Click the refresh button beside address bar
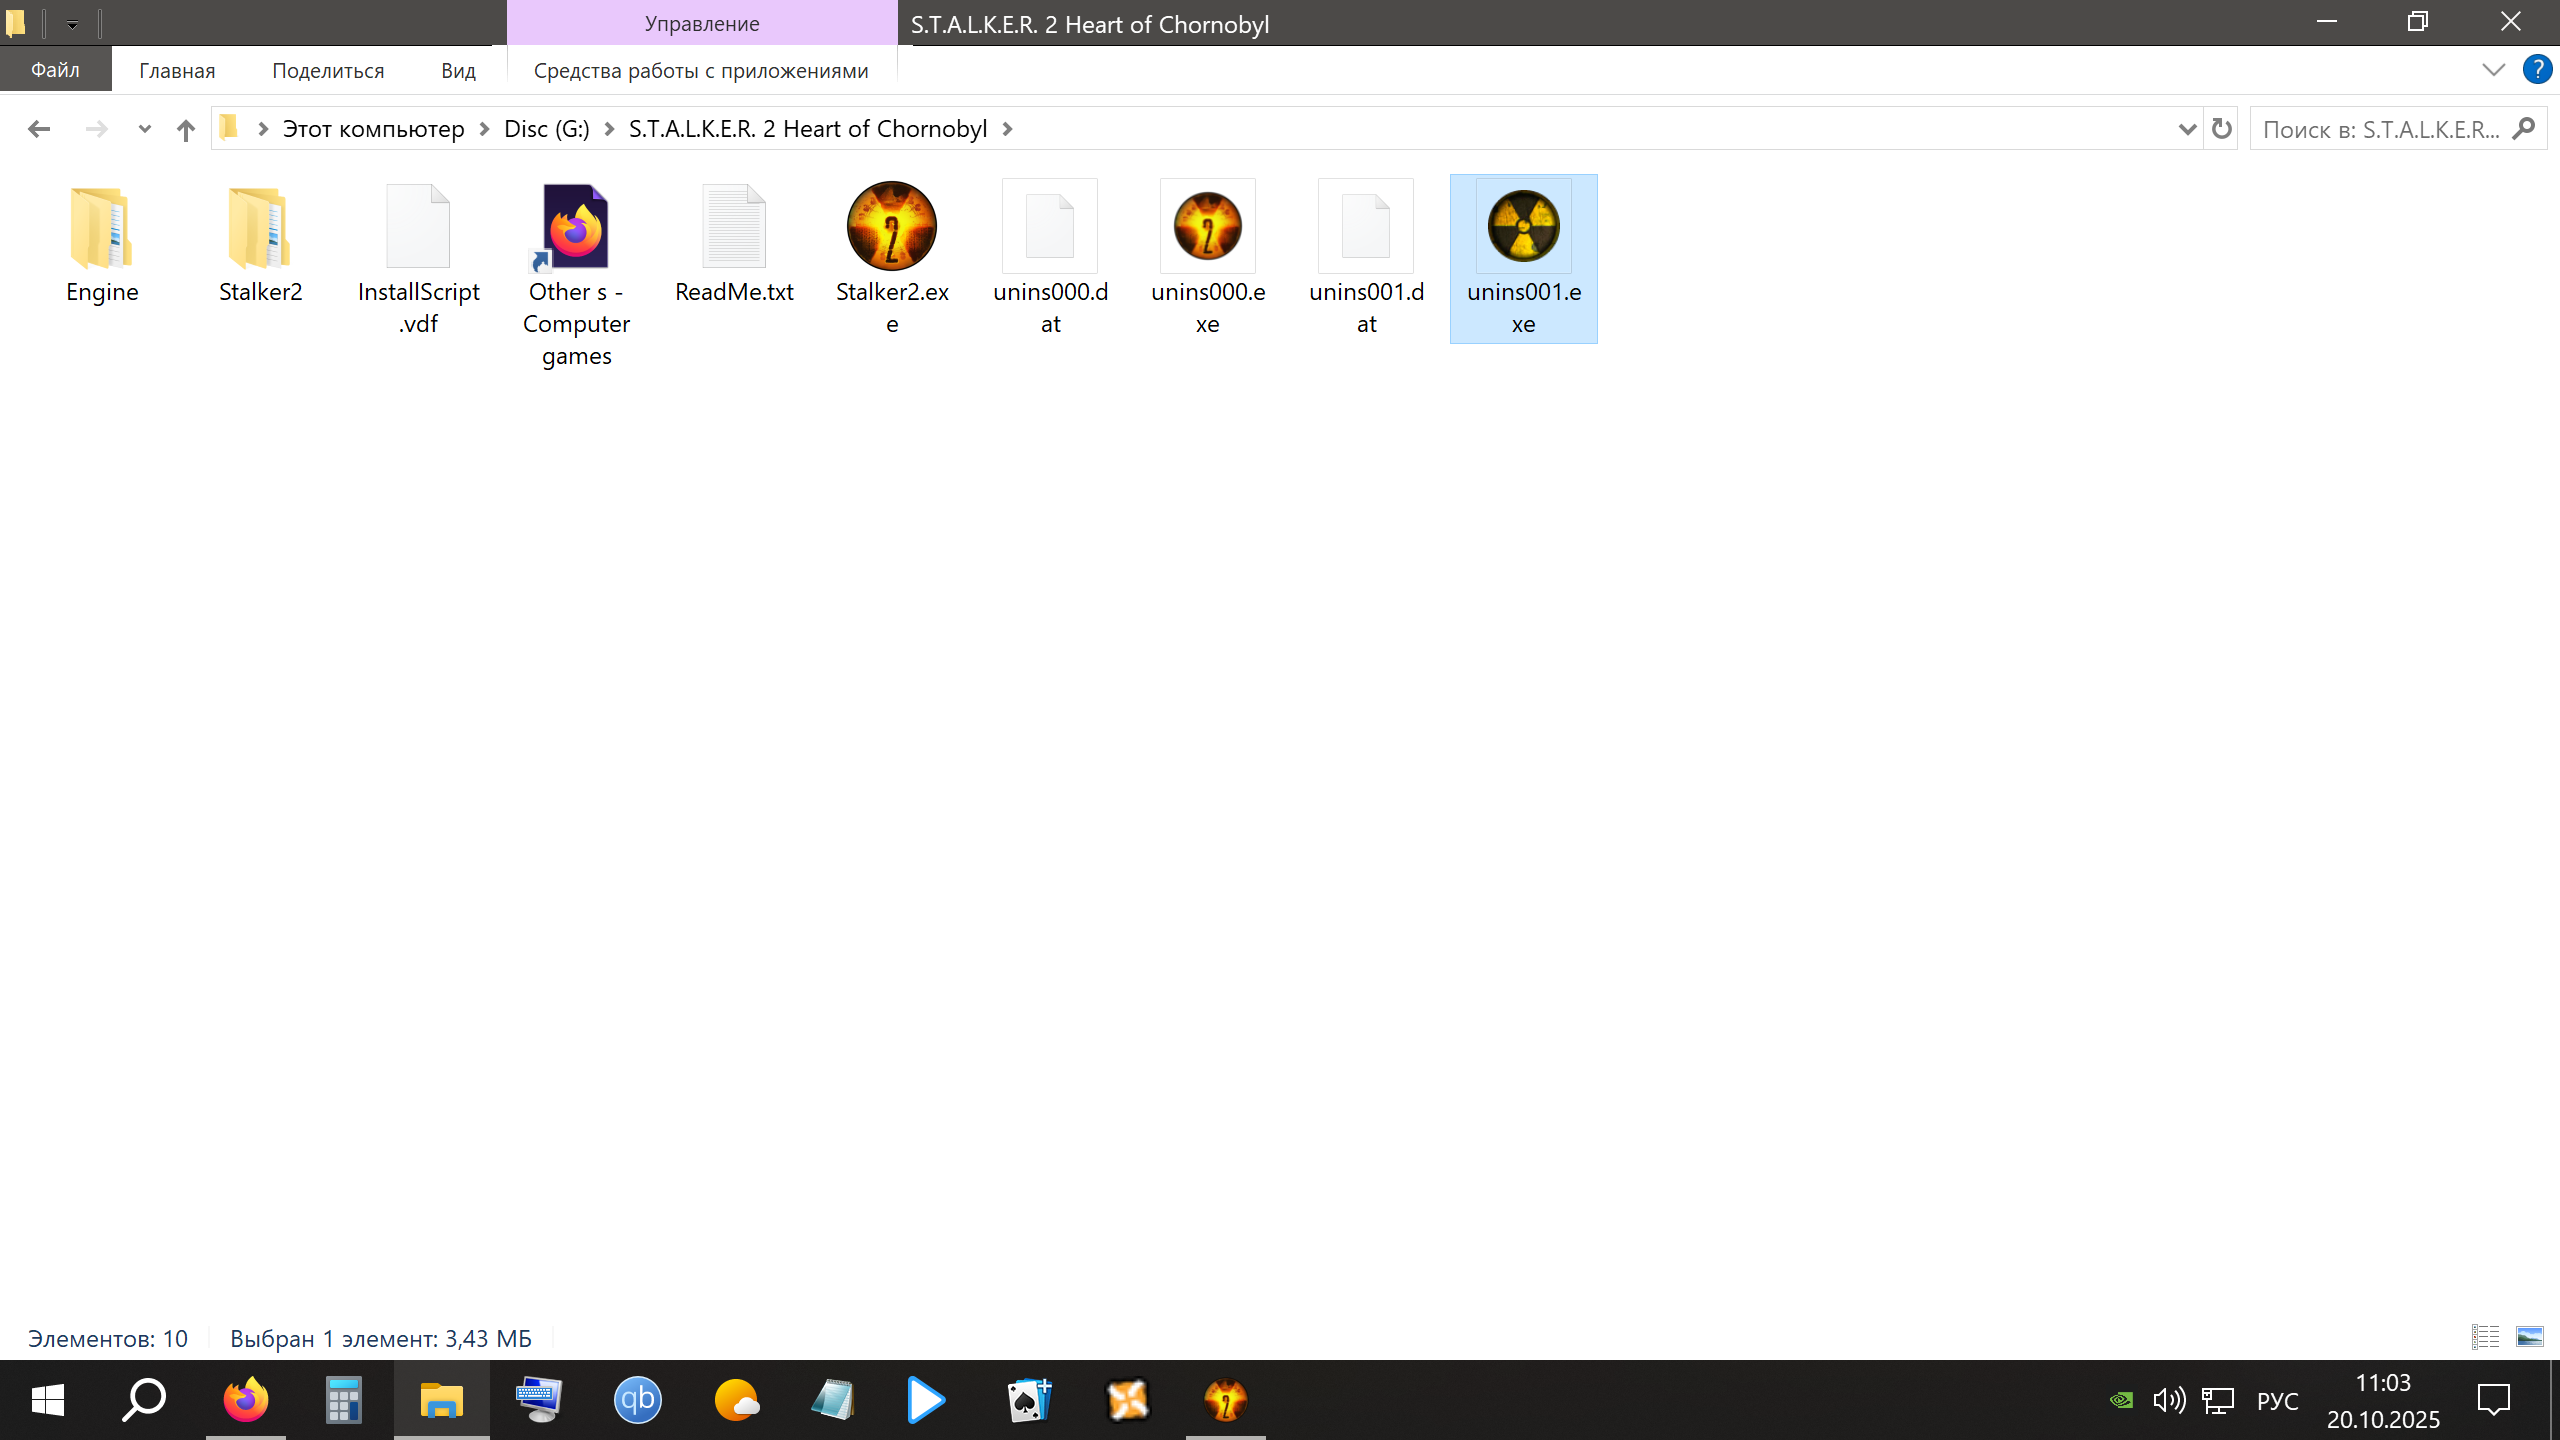Viewport: 2560px width, 1440px height. pos(2221,129)
